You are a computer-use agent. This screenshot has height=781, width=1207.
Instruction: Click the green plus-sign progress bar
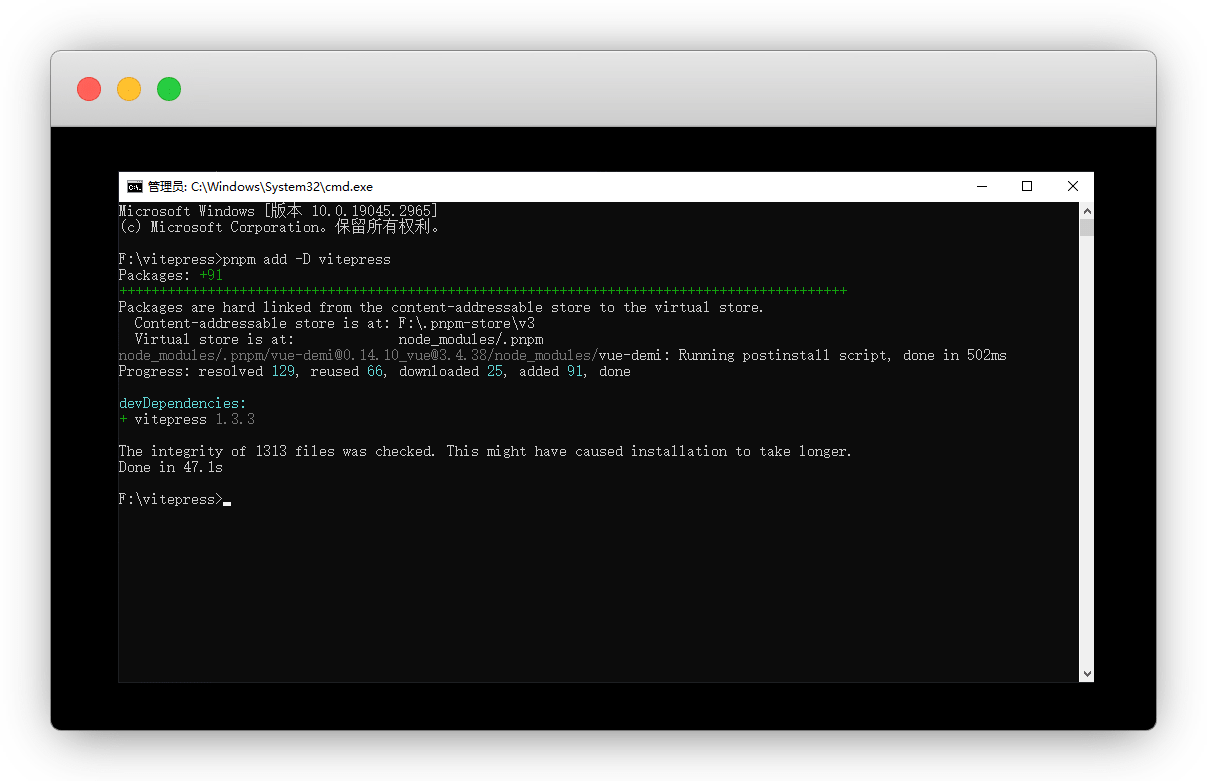tap(482, 291)
